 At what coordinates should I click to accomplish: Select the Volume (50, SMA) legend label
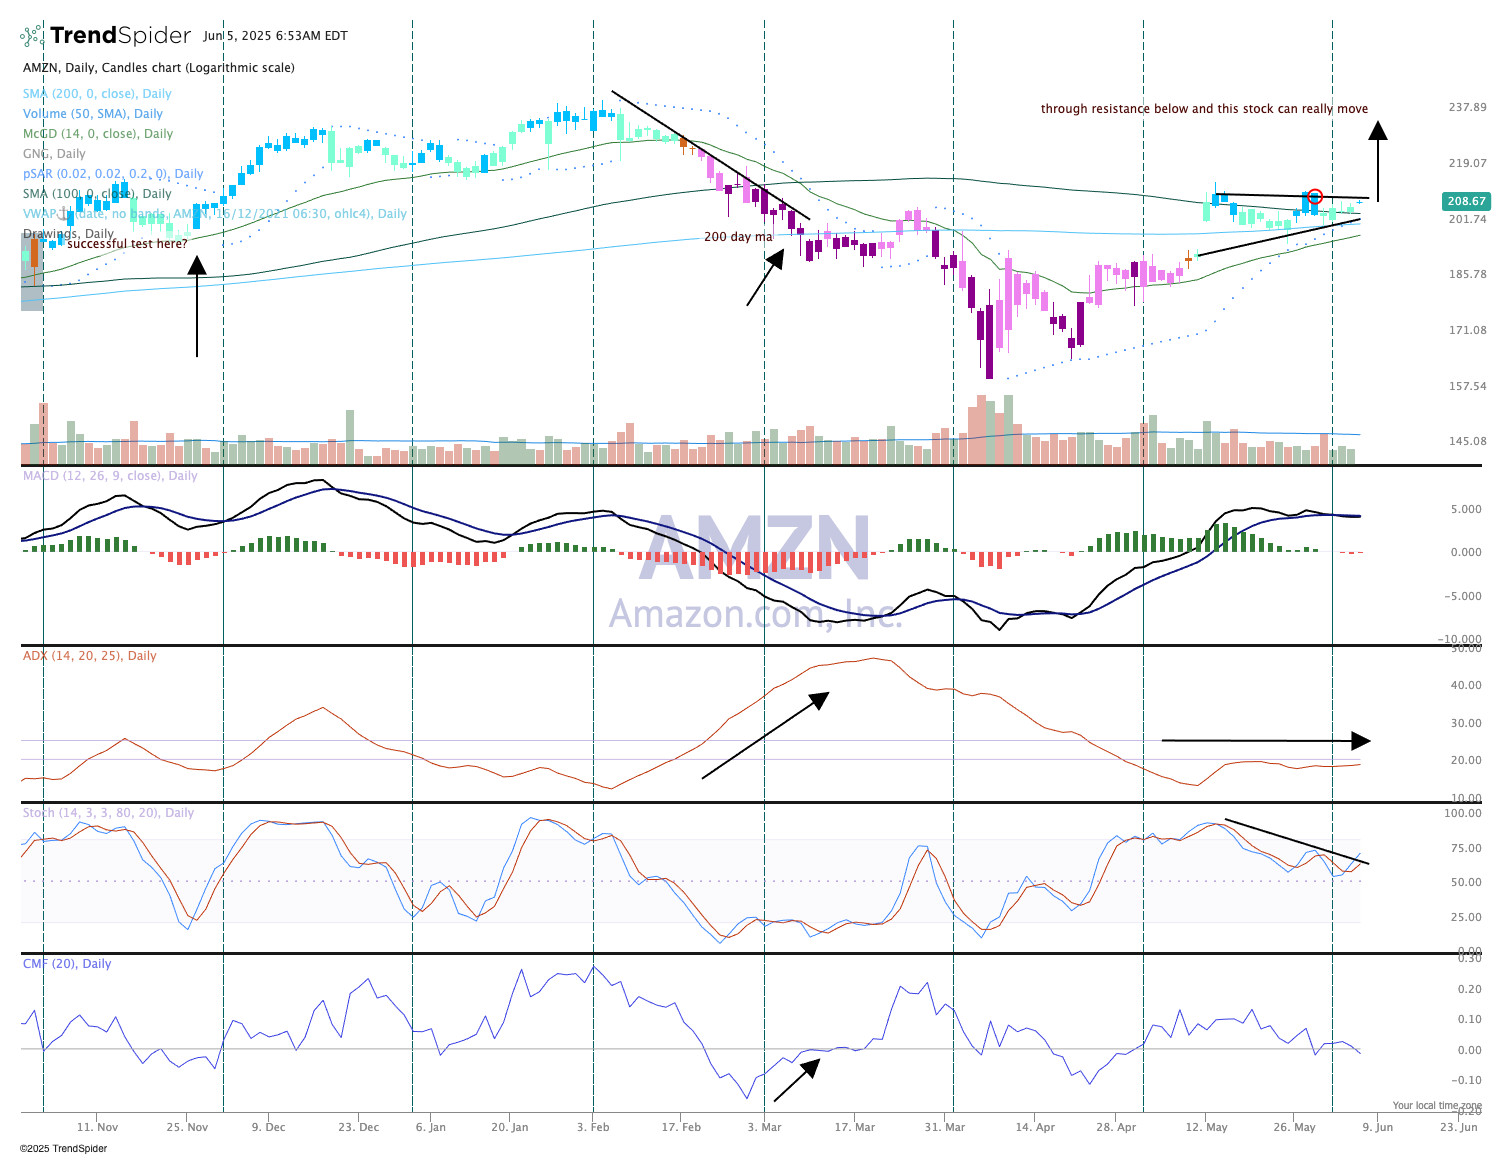(93, 114)
